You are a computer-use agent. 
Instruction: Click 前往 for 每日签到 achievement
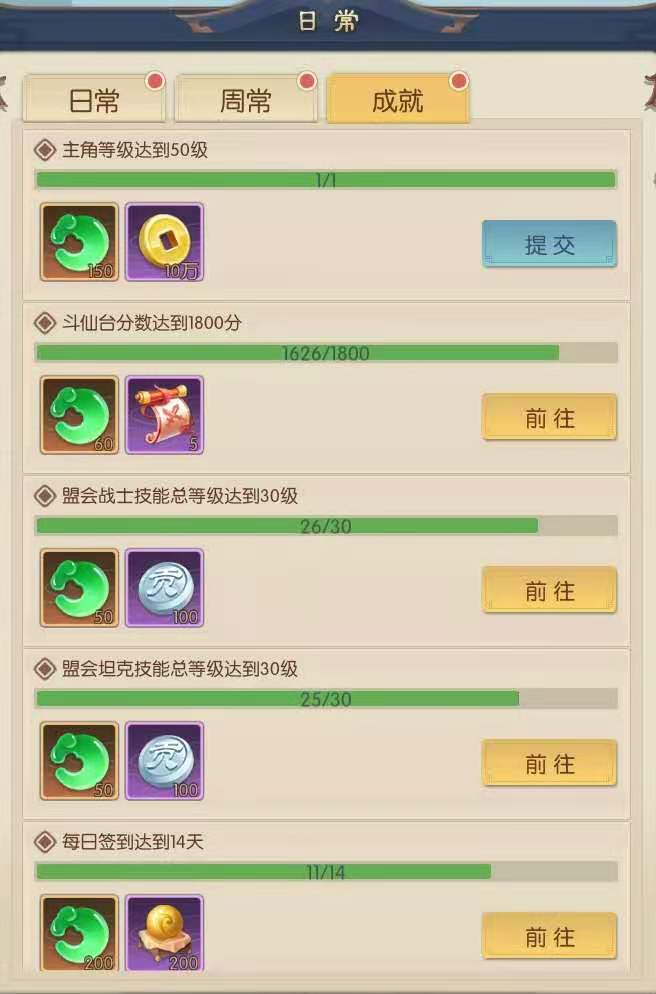tap(550, 936)
